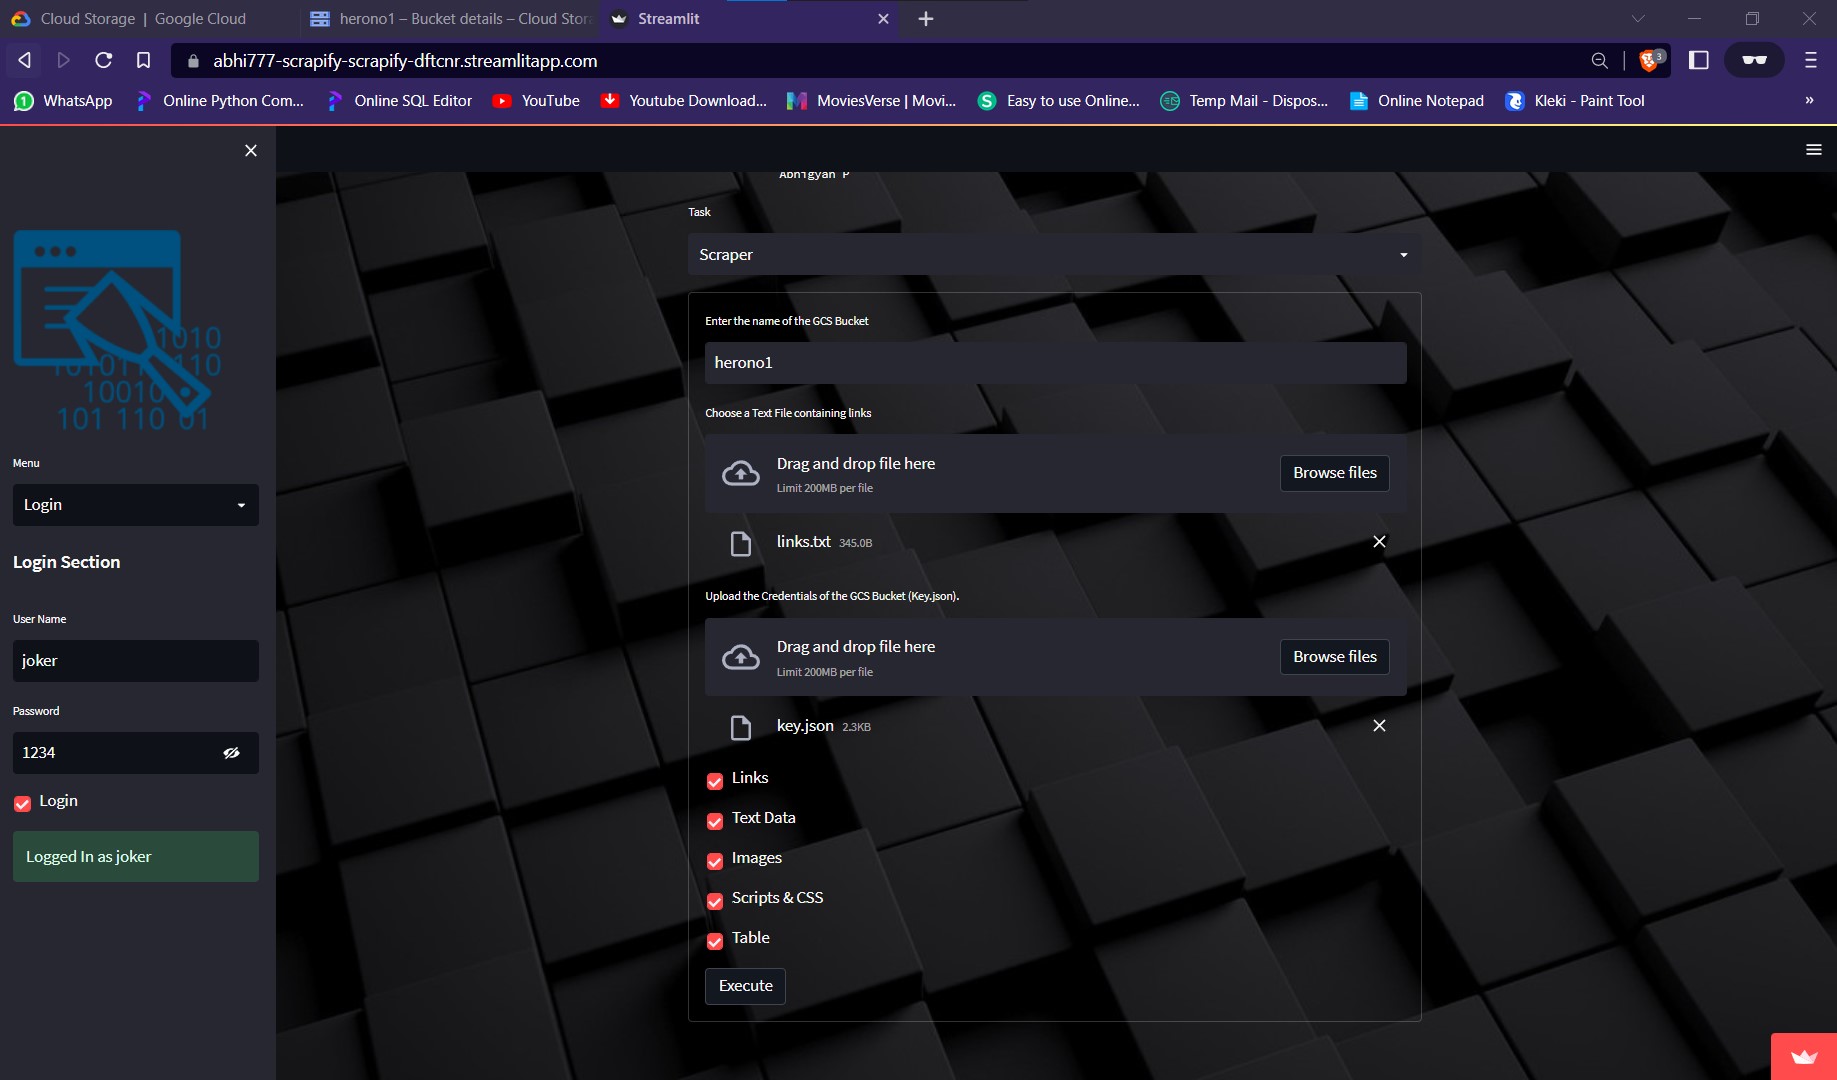Image resolution: width=1837 pixels, height=1080 pixels.
Task: Click the User Name field containing joker
Action: 136,661
